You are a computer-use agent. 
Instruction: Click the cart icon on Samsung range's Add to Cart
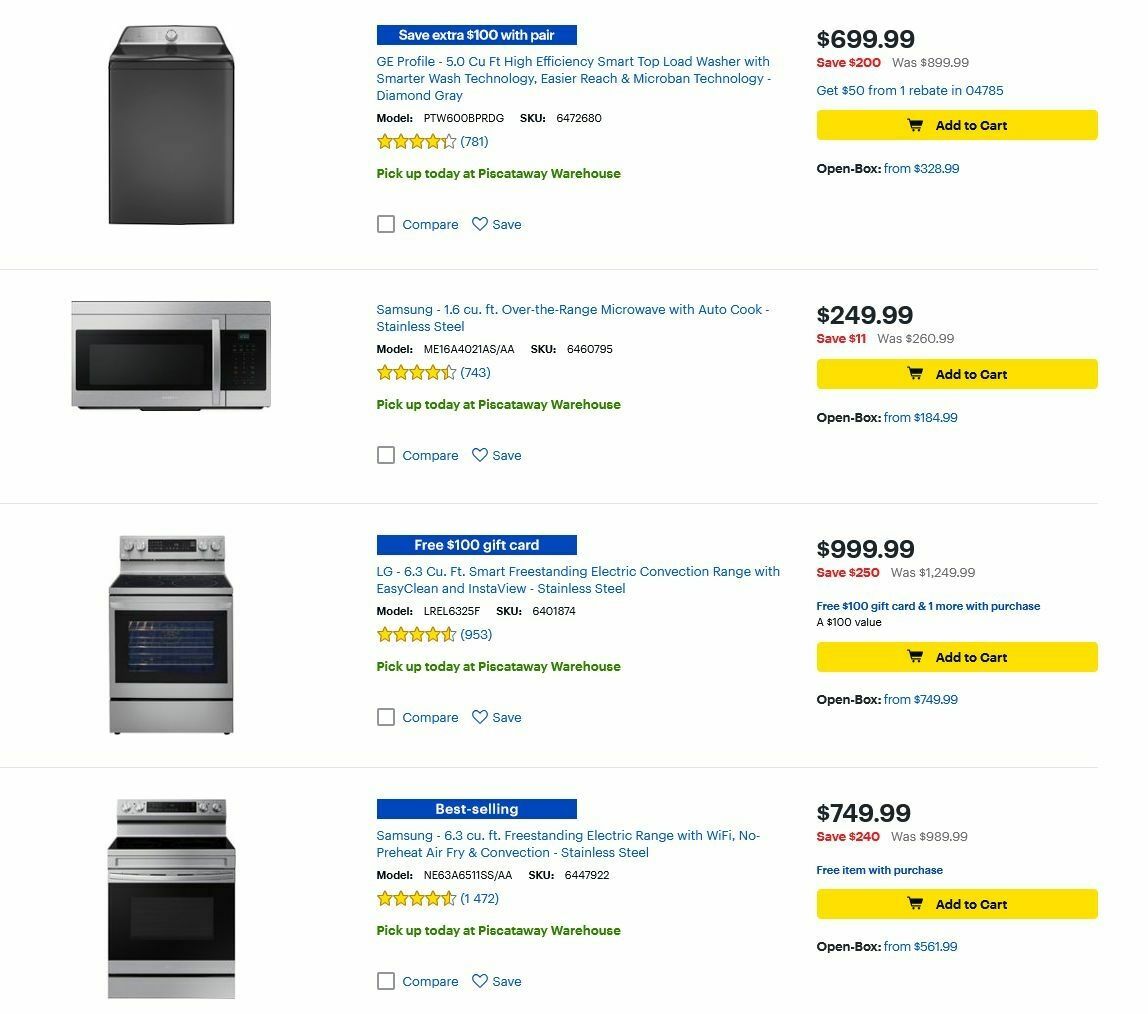click(x=916, y=904)
